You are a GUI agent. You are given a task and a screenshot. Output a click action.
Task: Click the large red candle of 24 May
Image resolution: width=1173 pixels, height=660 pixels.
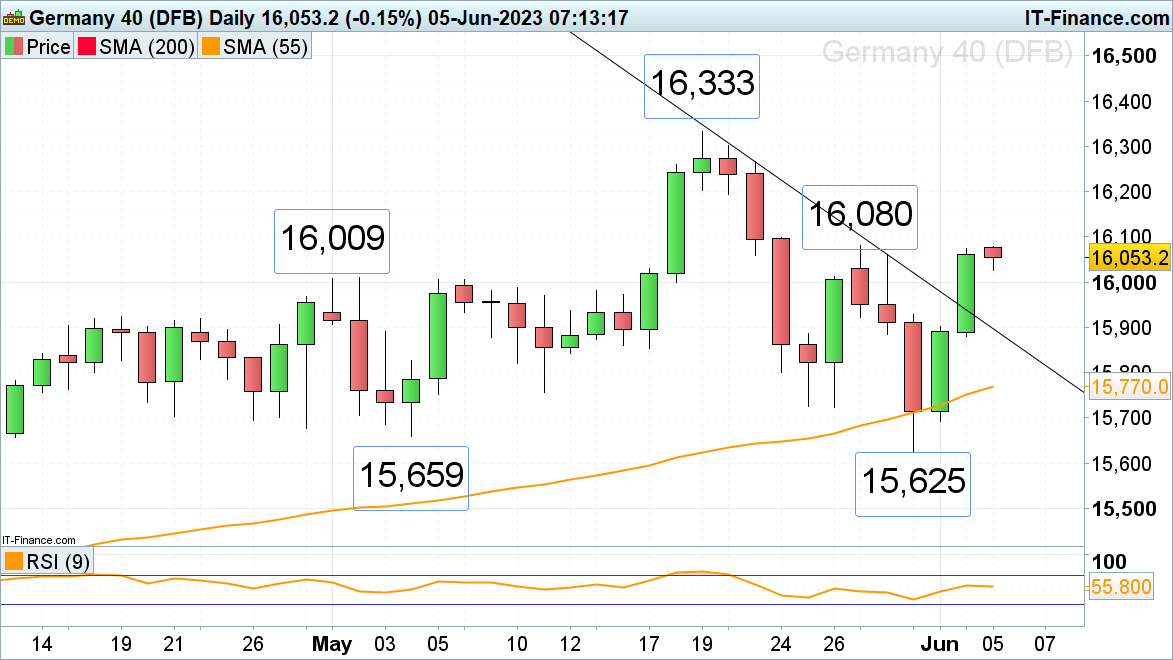coord(781,291)
